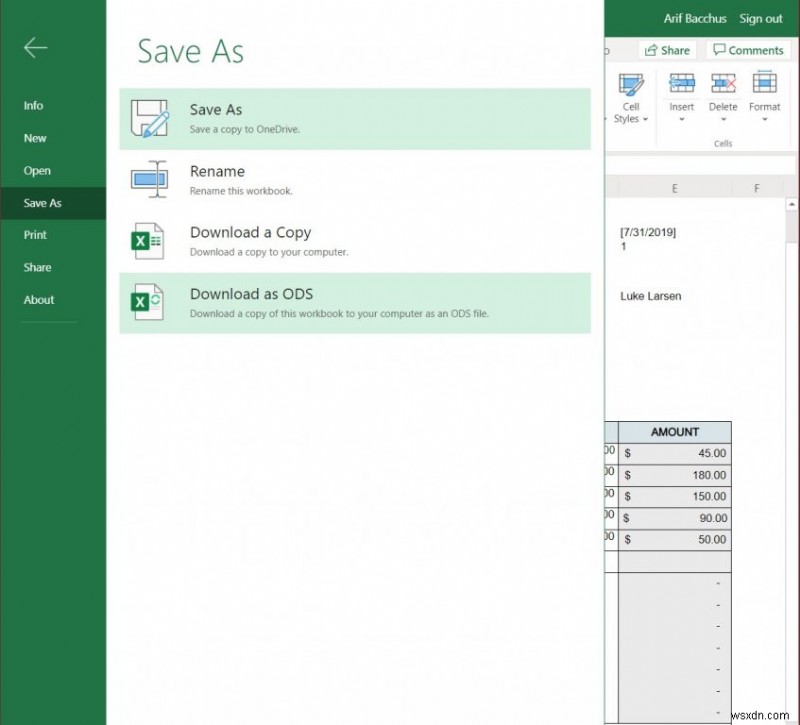This screenshot has width=800, height=725.
Task: Click the Download as ODS file icon
Action: click(x=148, y=302)
